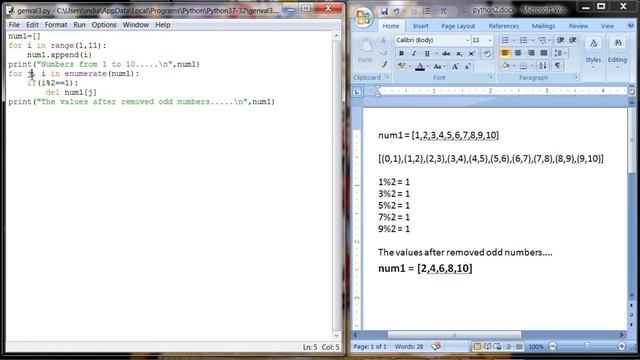
Task: Open the View tab in Word
Action: click(x=607, y=26)
